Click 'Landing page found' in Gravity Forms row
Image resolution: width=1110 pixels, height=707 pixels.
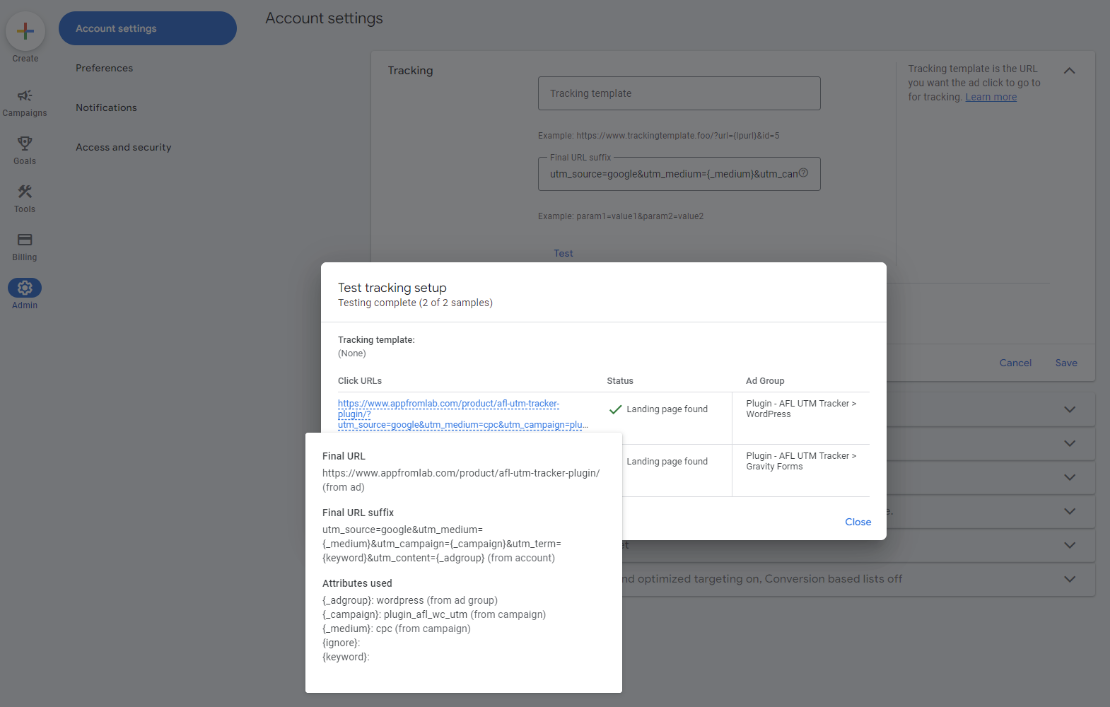click(x=667, y=461)
